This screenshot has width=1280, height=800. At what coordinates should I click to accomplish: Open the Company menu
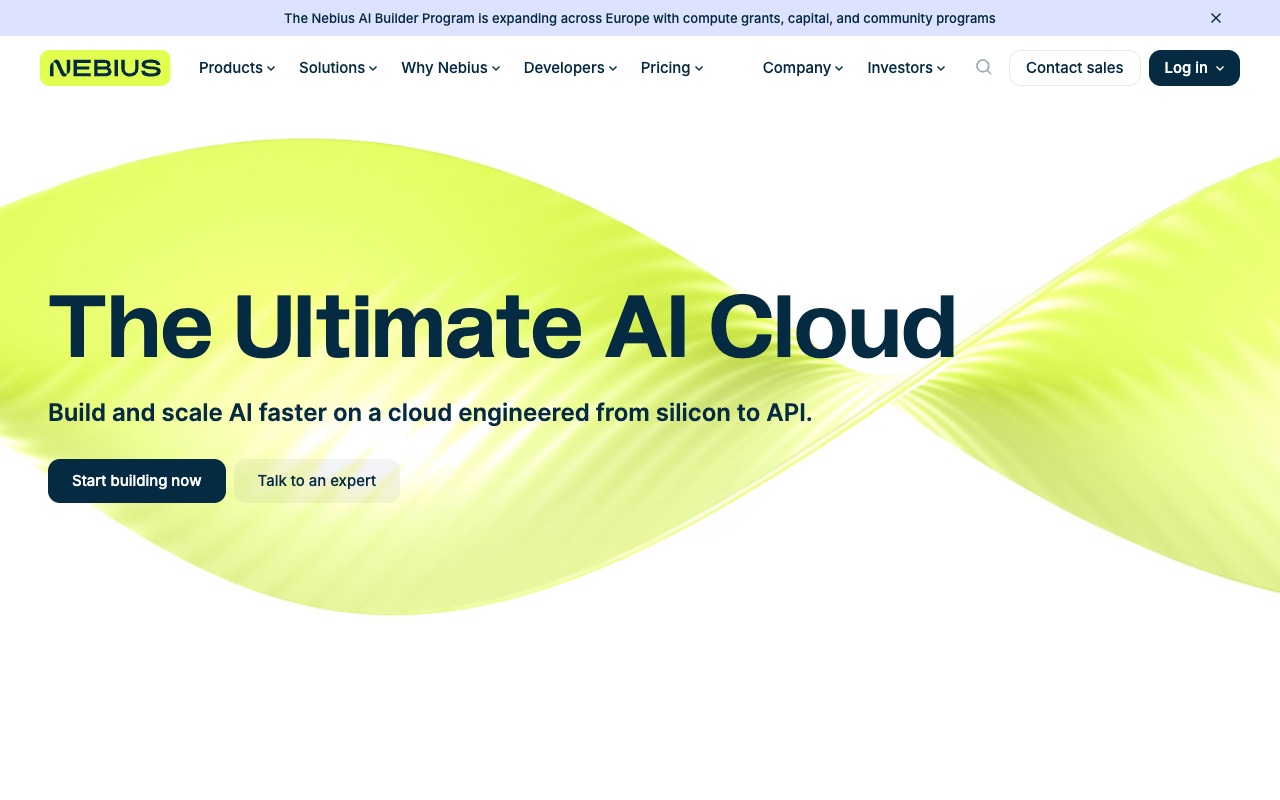click(x=803, y=68)
